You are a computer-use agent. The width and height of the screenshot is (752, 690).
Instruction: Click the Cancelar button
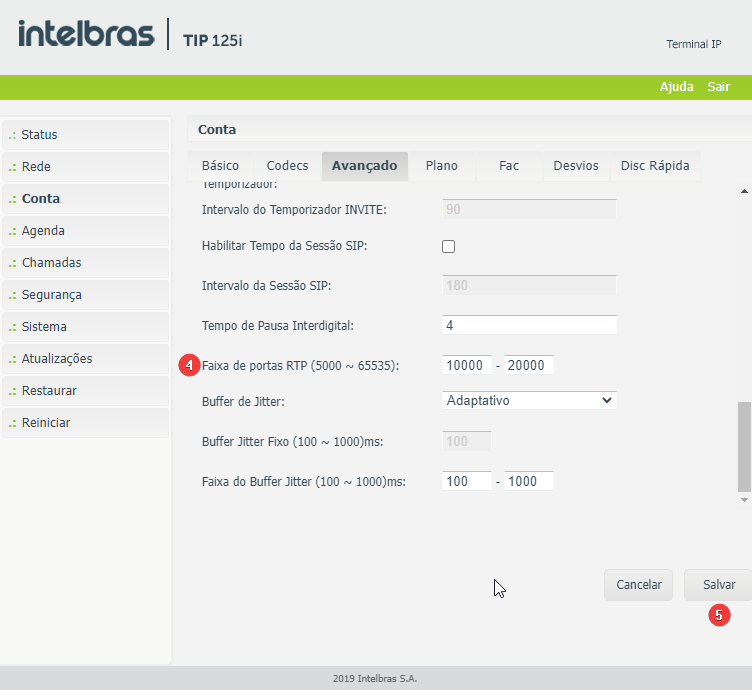click(639, 585)
